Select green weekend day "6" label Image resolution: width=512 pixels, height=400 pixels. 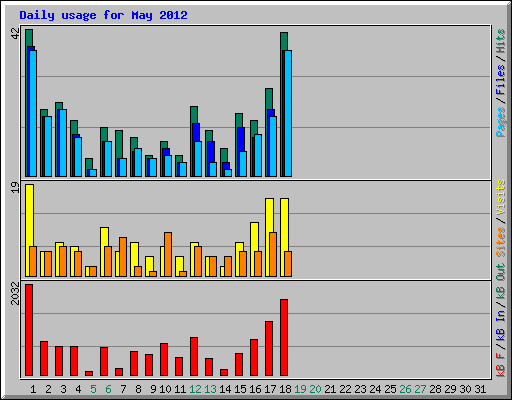pyautogui.click(x=108, y=389)
